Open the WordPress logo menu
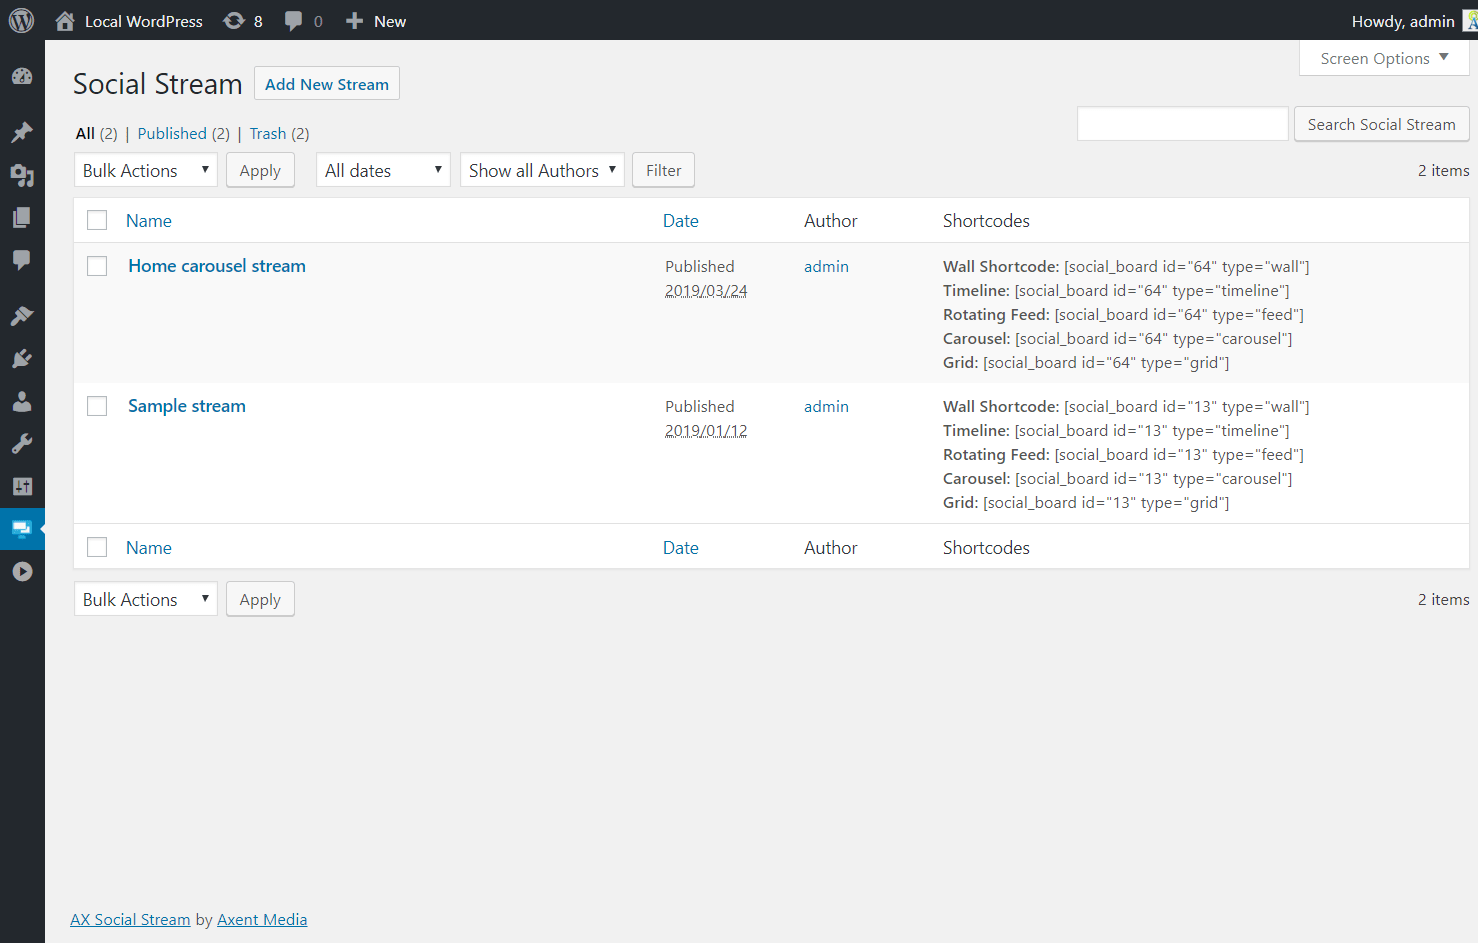Image resolution: width=1478 pixels, height=943 pixels. coord(21,21)
